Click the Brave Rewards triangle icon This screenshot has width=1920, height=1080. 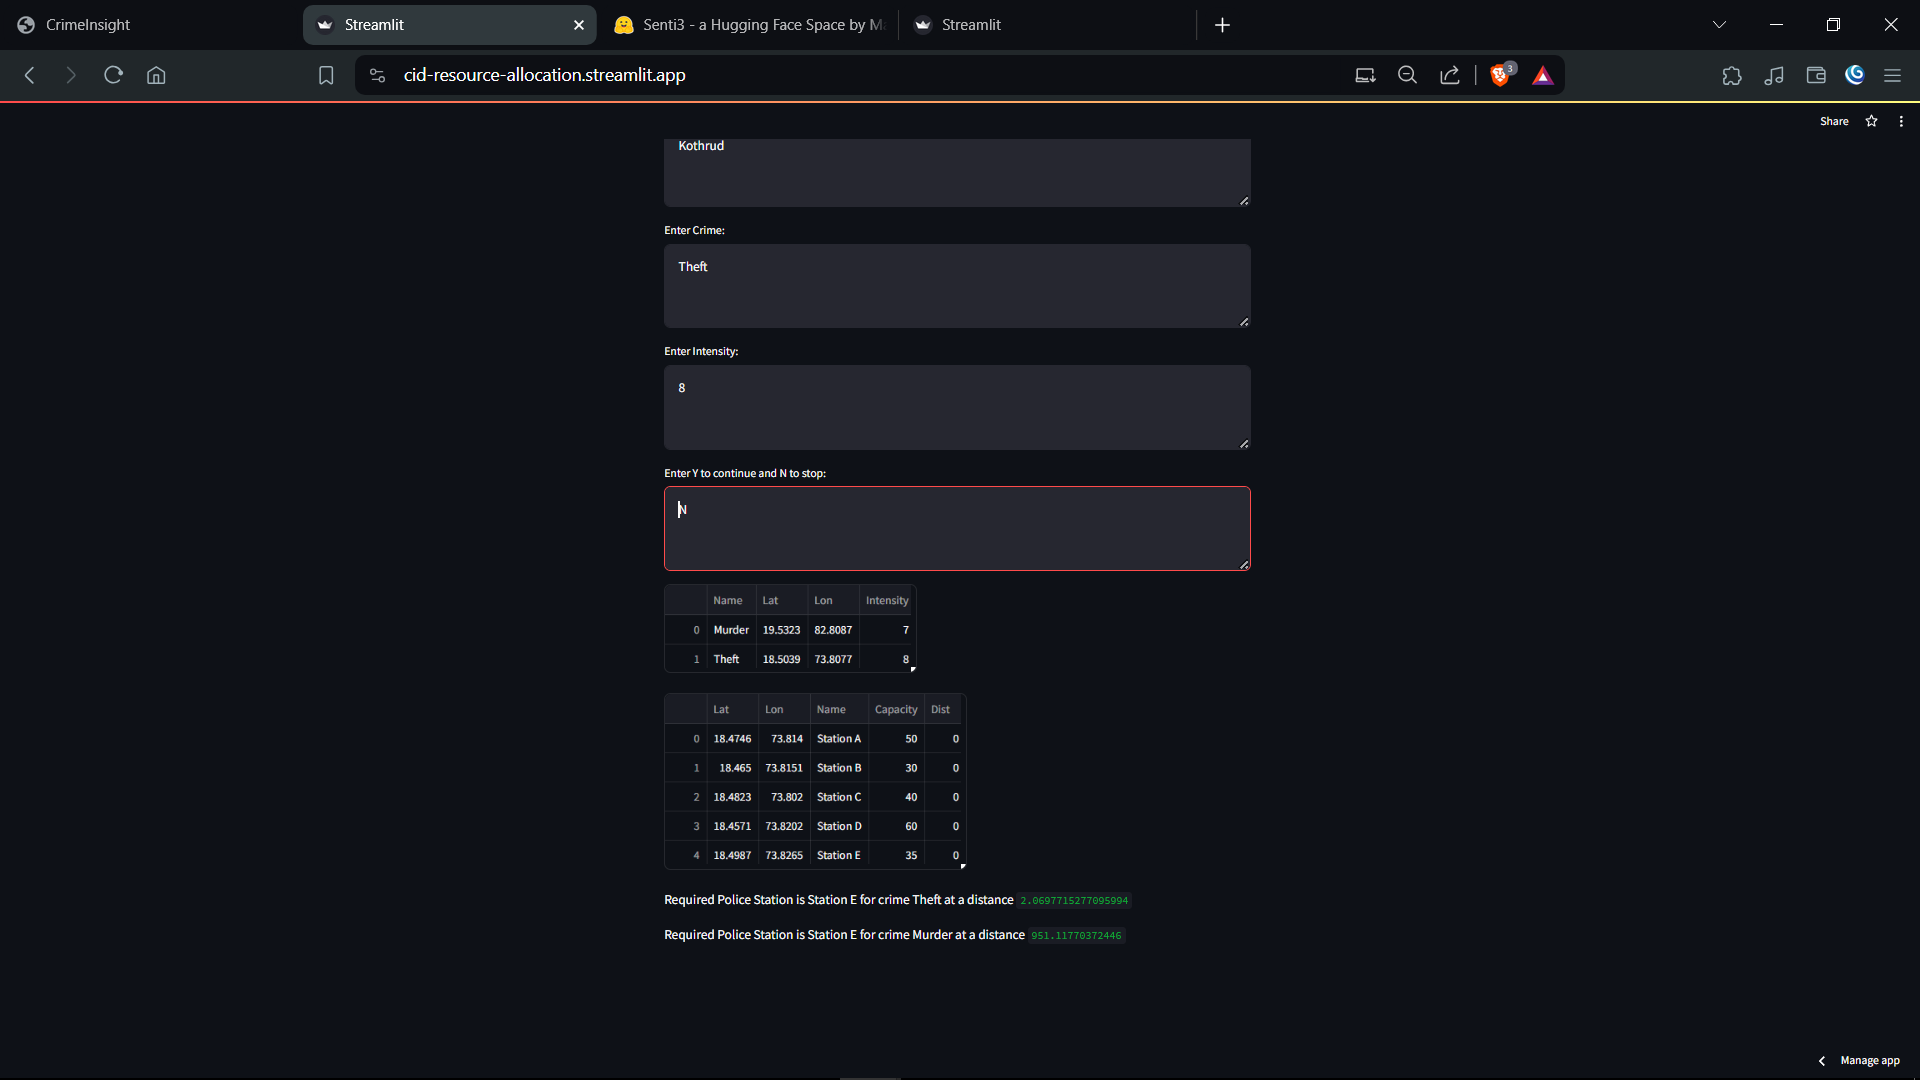click(1543, 75)
